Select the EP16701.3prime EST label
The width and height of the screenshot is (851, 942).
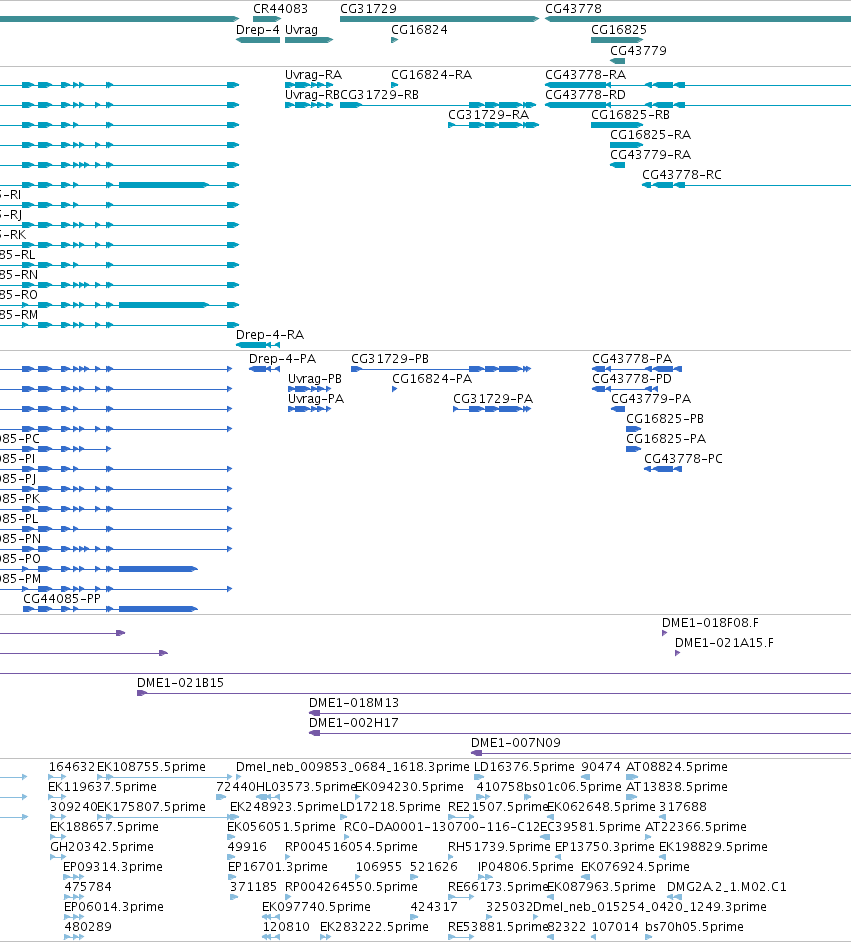(x=278, y=867)
